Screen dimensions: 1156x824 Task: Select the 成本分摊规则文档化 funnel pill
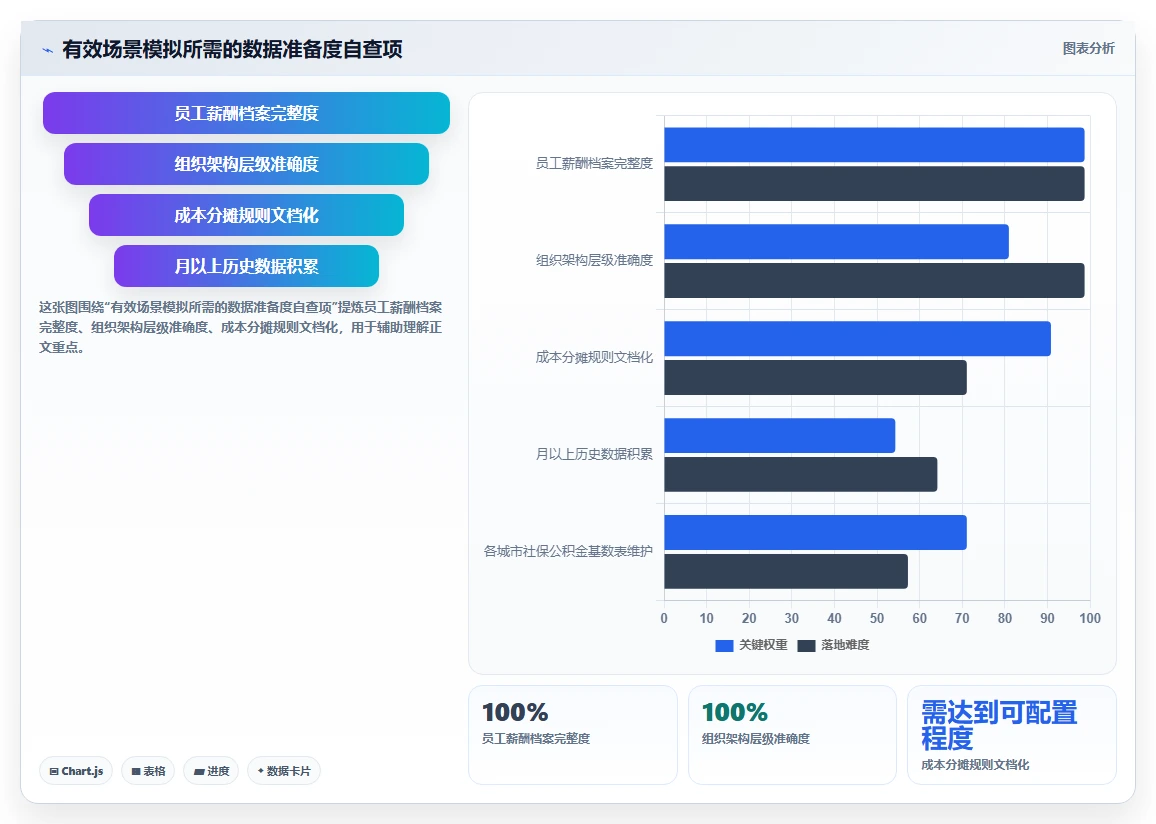click(246, 215)
